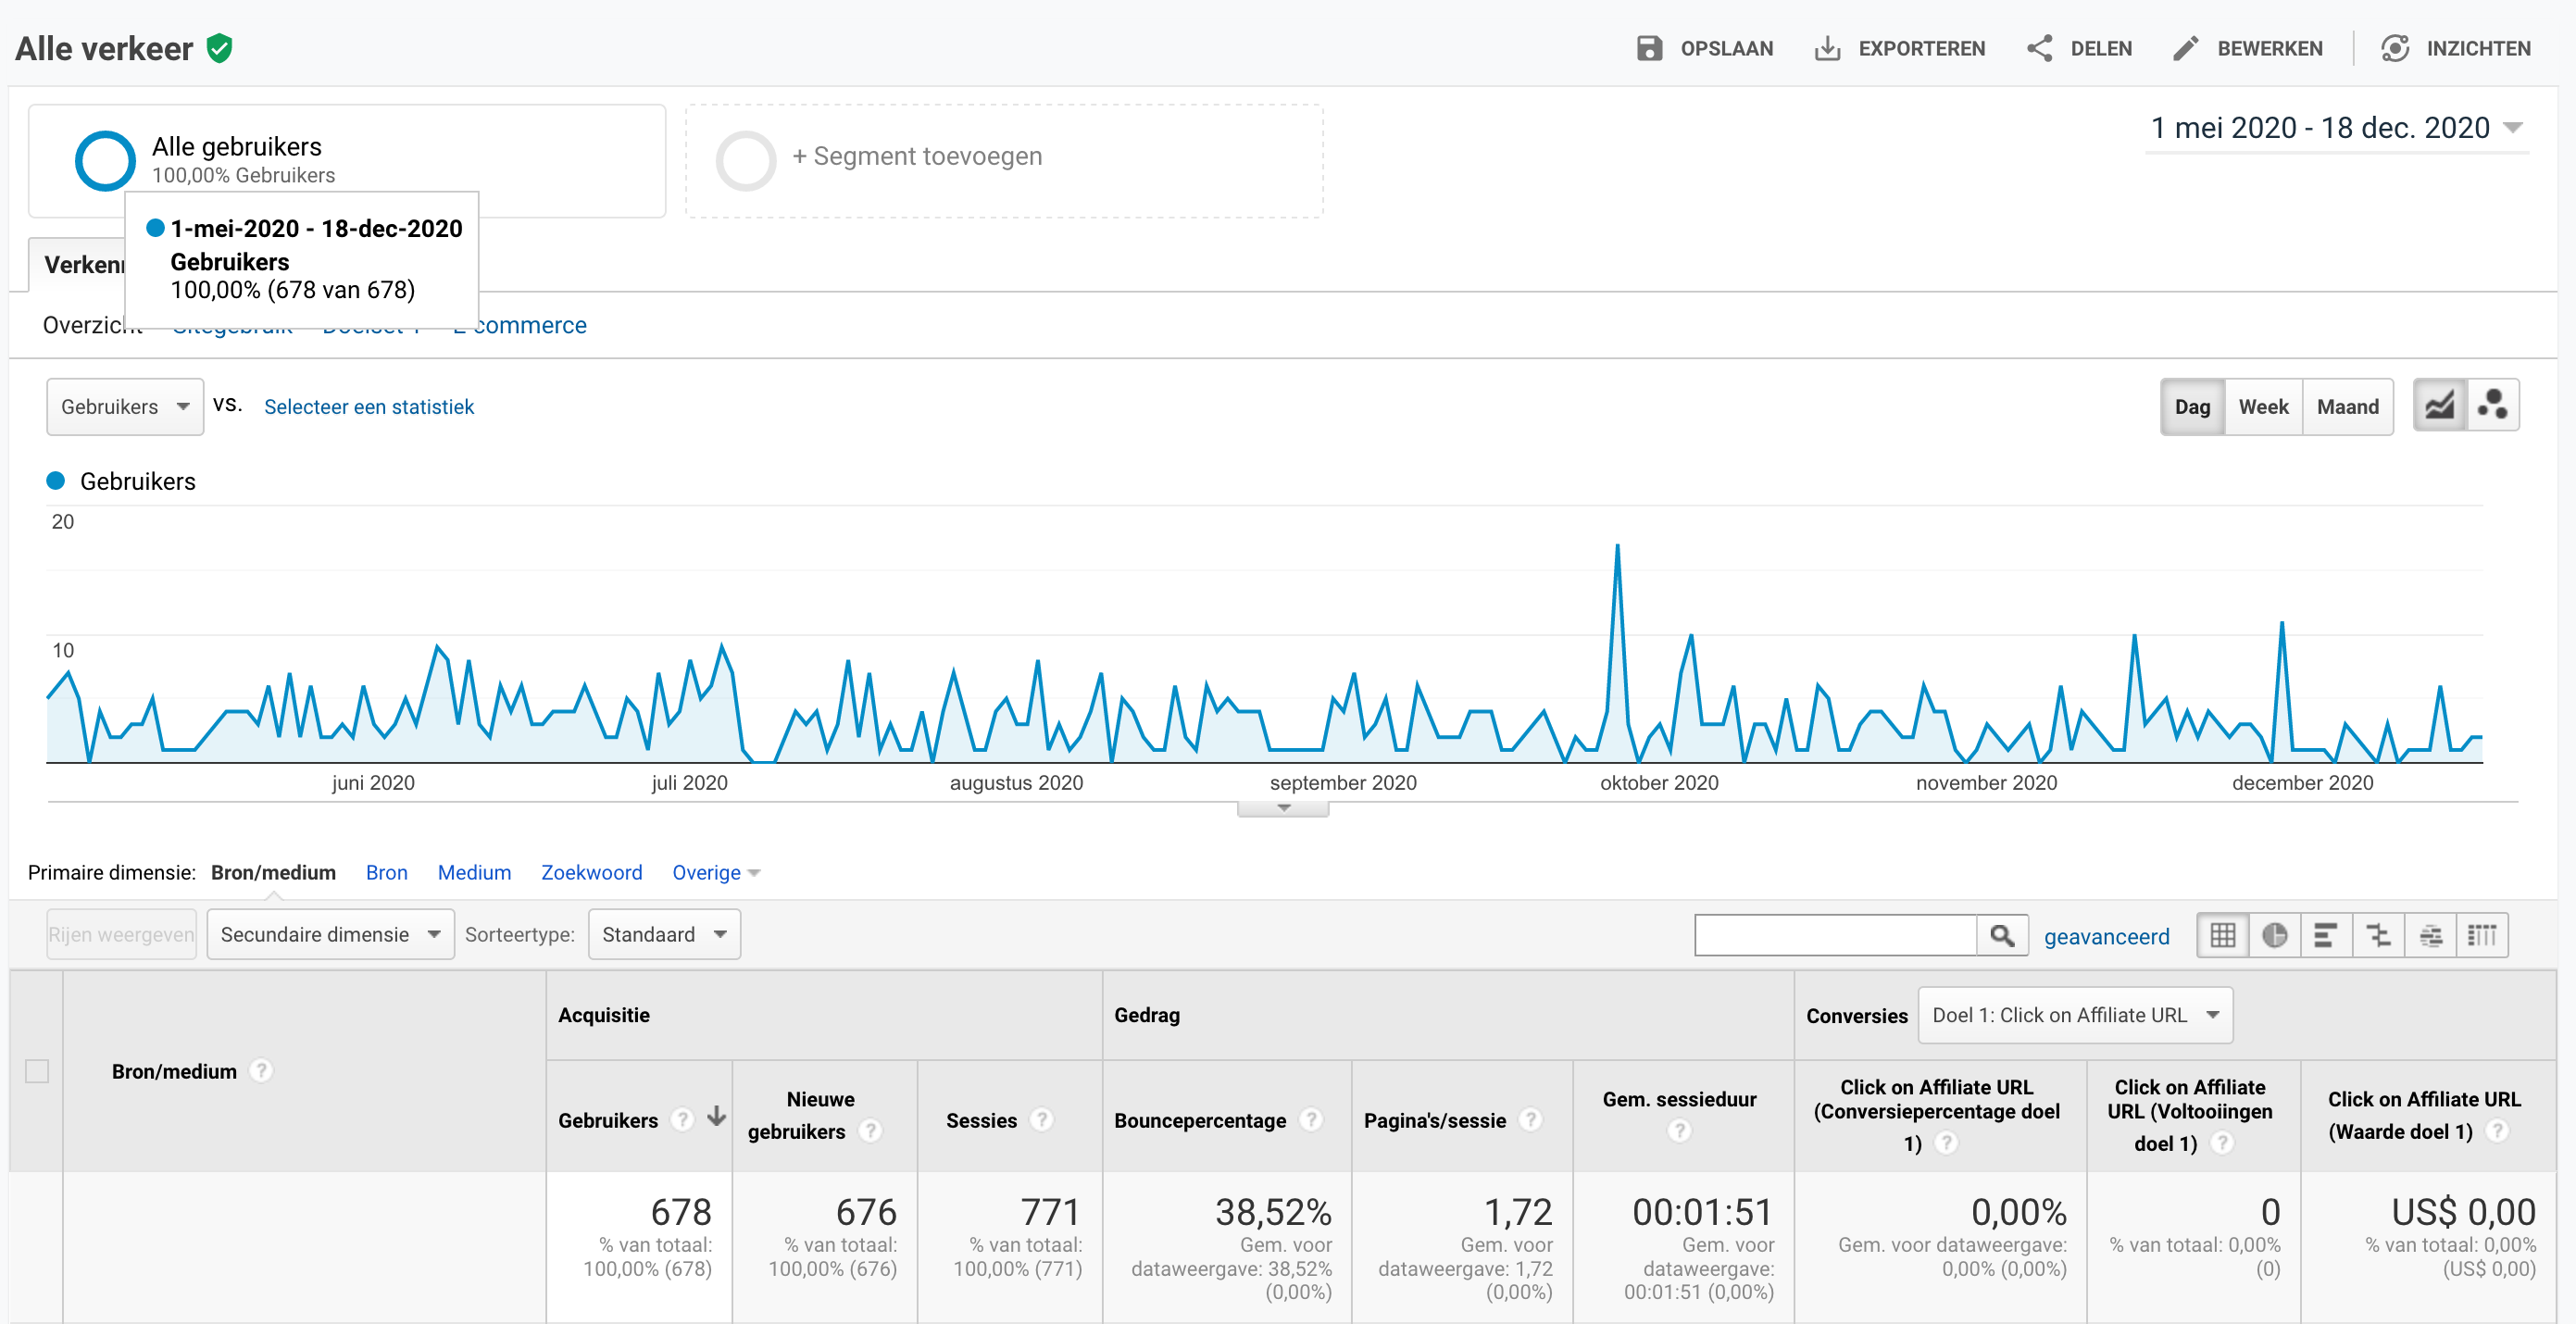Viewport: 2576px width, 1324px height.
Task: Expand the chart annotations drawer arrow
Action: pos(1283,808)
